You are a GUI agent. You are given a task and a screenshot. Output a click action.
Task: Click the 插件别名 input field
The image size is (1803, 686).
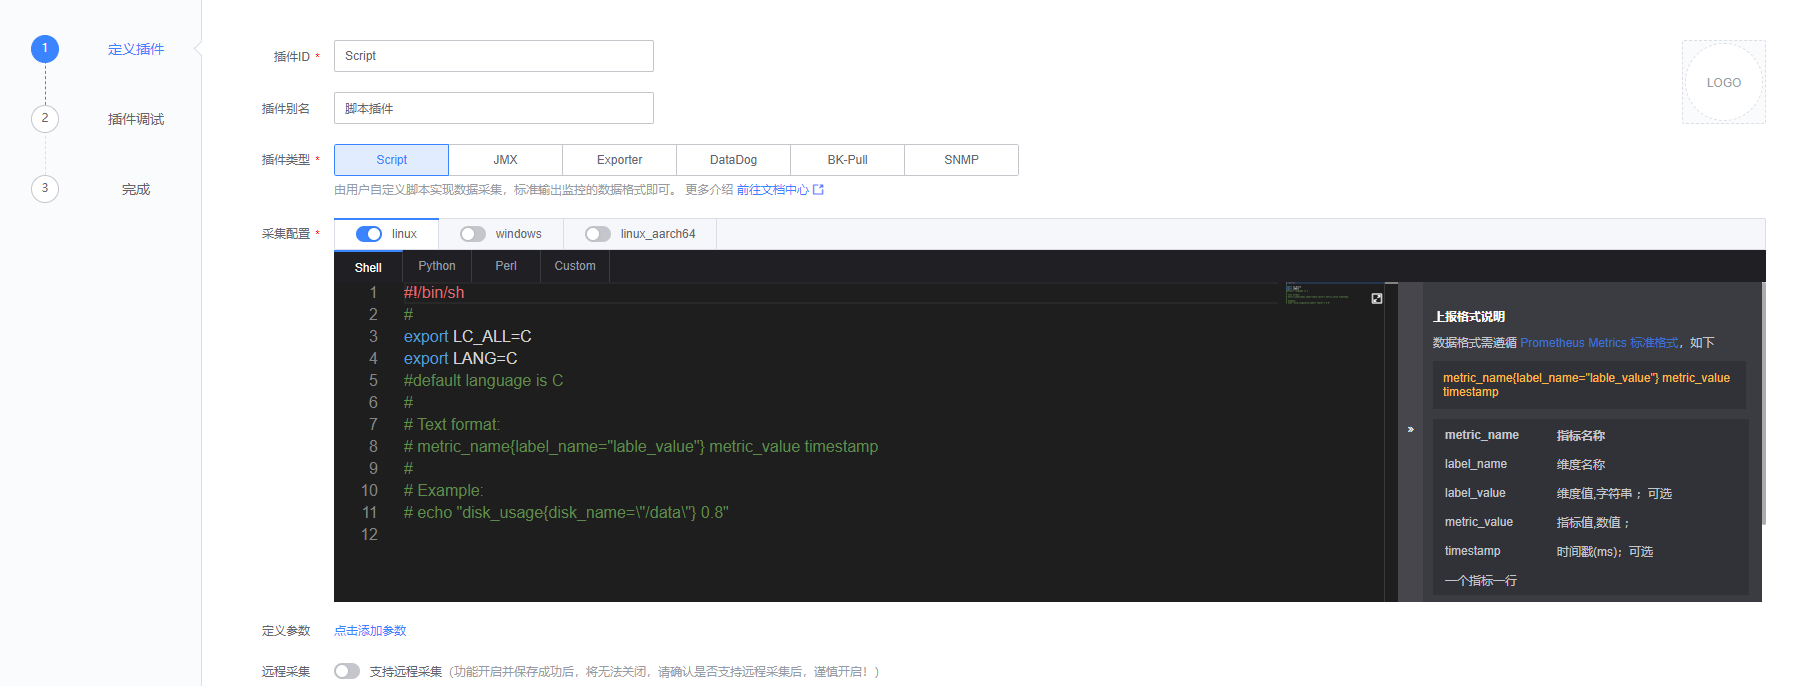(x=493, y=108)
